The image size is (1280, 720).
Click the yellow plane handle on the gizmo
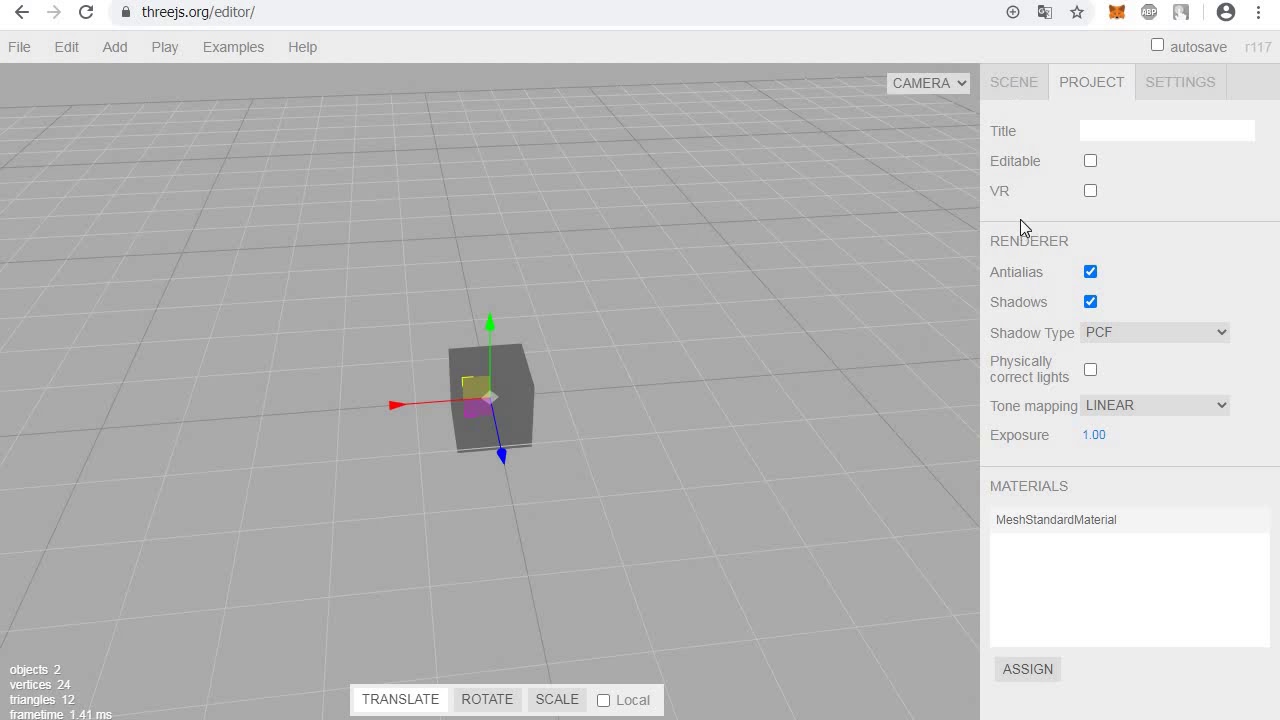coord(475,385)
